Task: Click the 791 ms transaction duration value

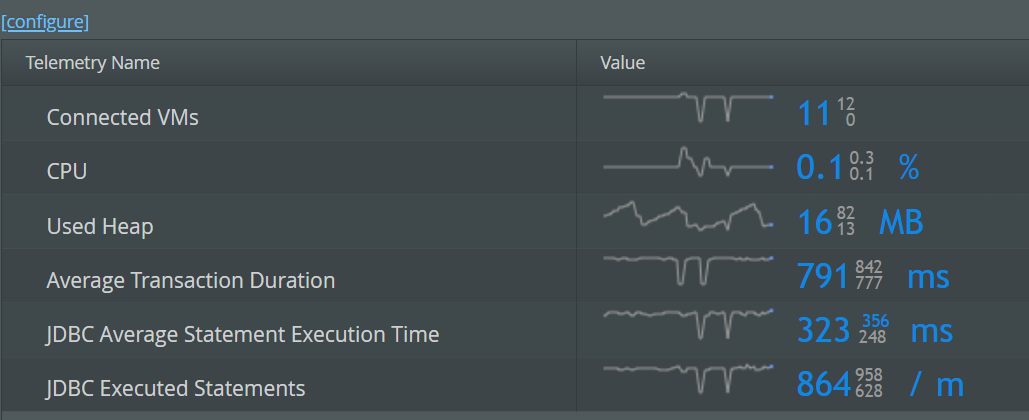Action: pyautogui.click(x=823, y=276)
